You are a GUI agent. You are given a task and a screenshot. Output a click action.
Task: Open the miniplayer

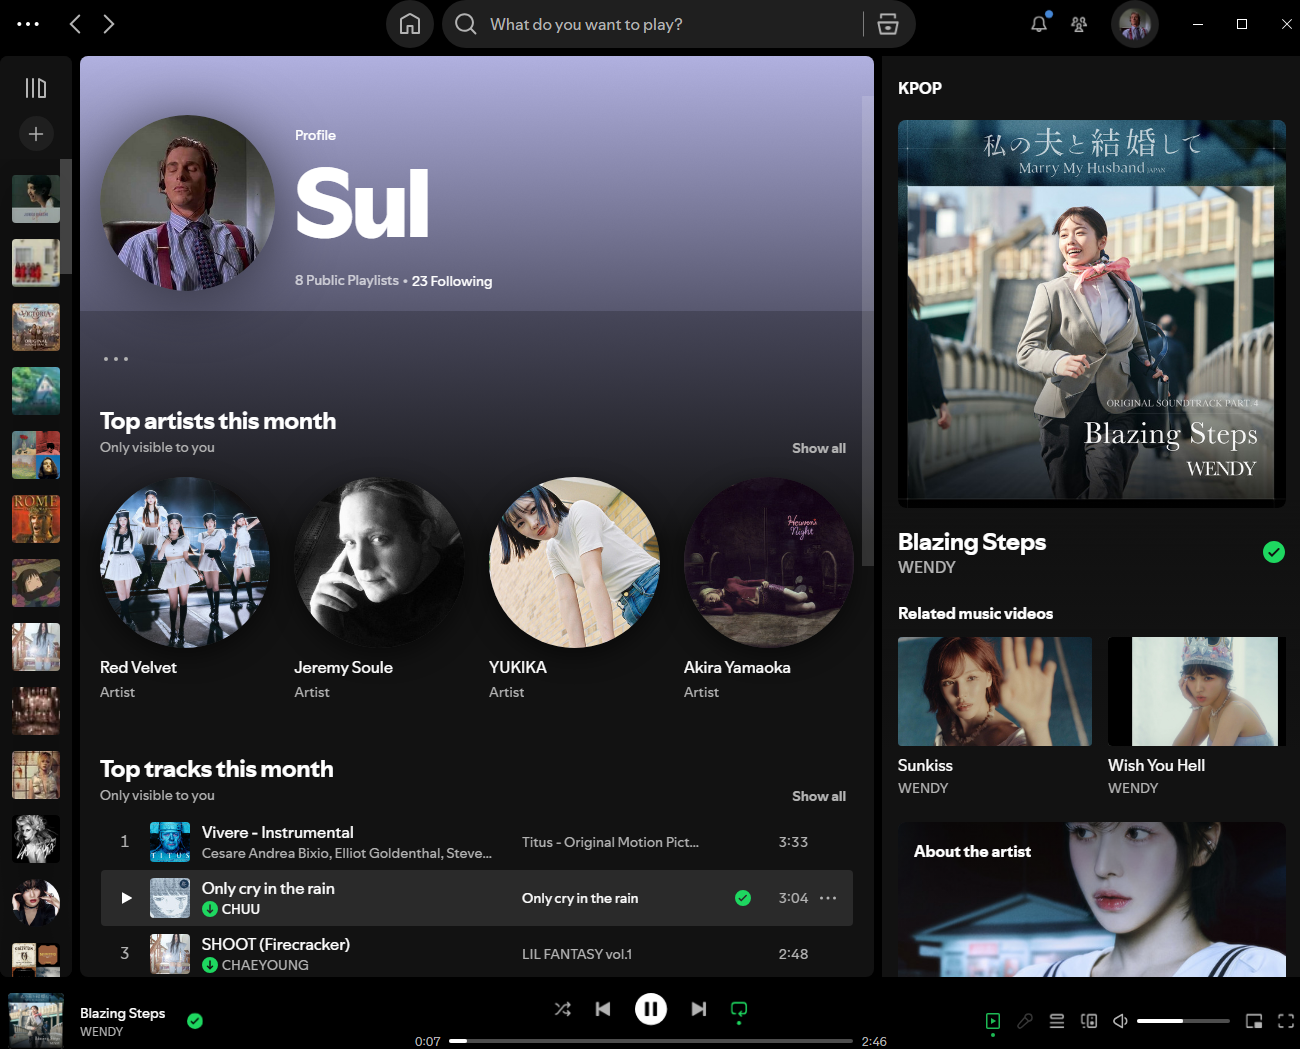click(1254, 1021)
